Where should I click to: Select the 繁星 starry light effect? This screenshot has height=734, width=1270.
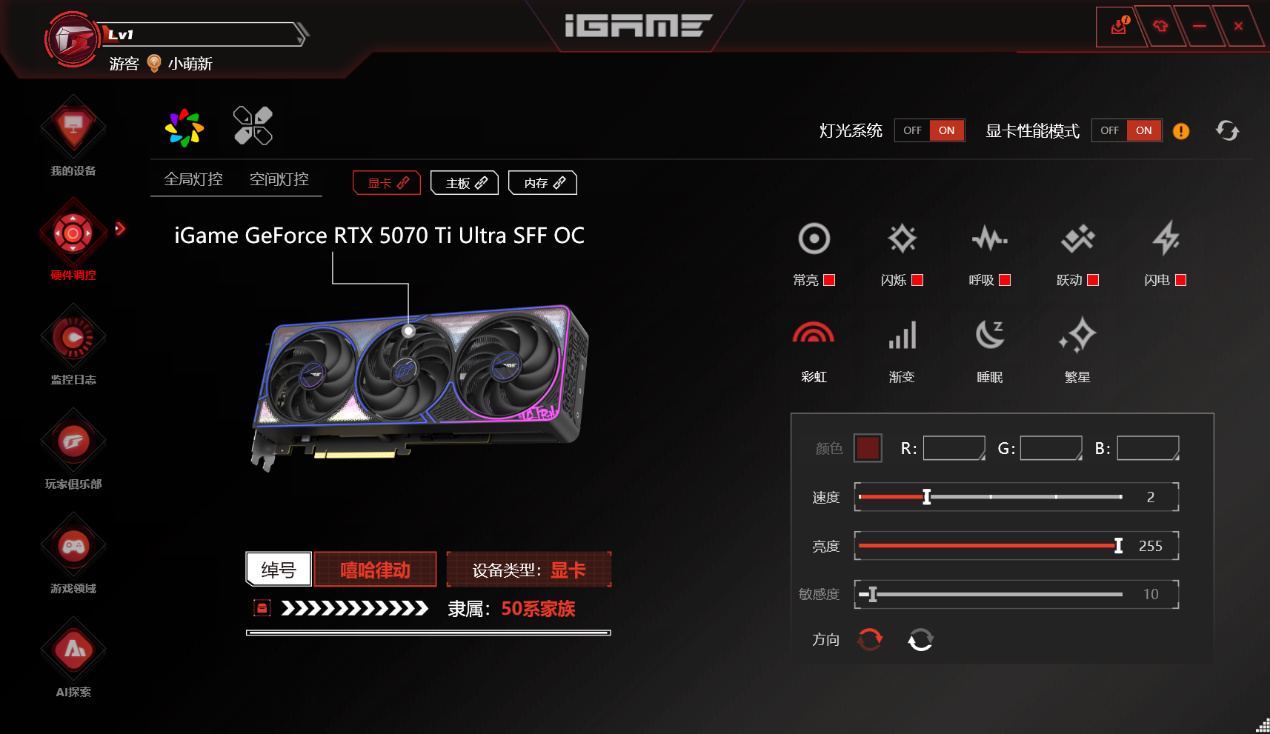1077,335
